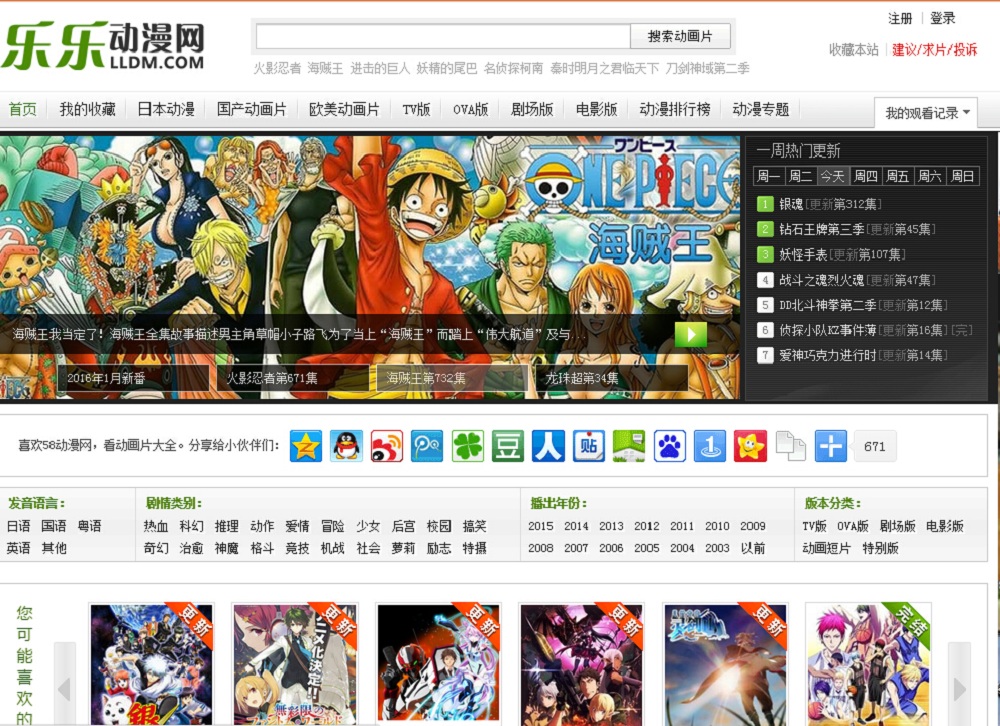Open the 首页 navigation tab
The width and height of the screenshot is (1000, 726).
tap(22, 109)
